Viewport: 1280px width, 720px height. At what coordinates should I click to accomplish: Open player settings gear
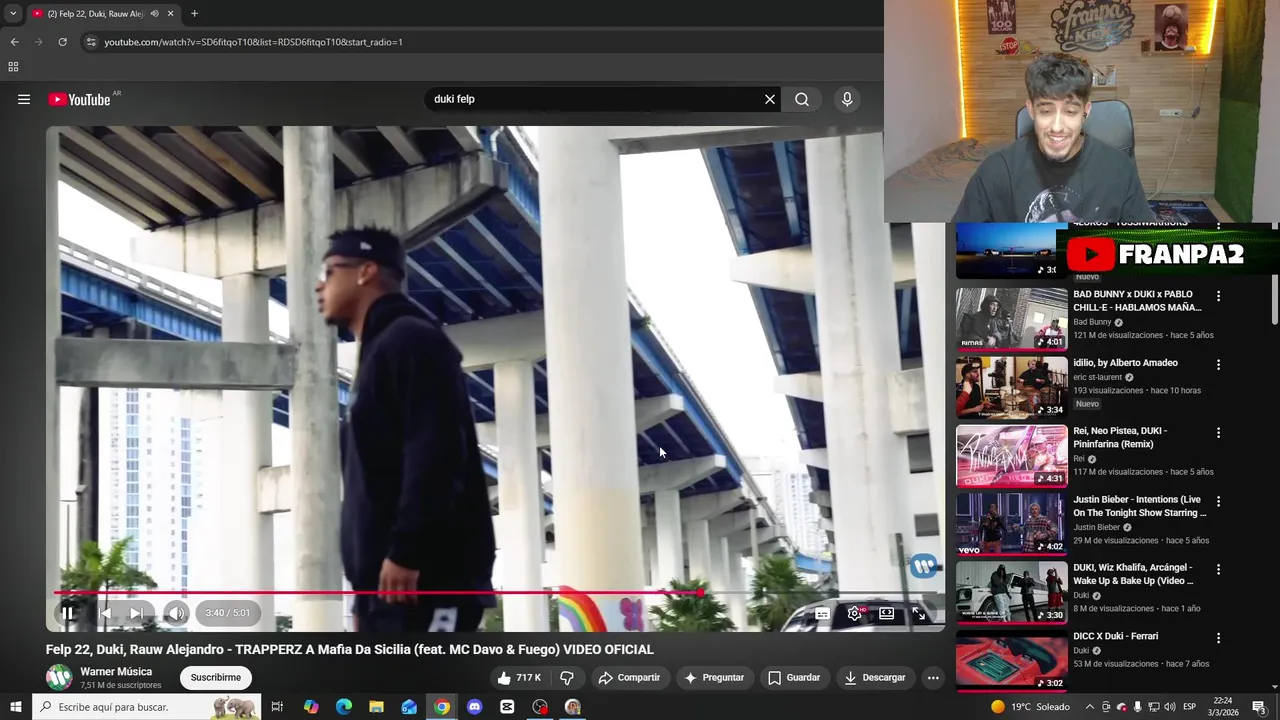click(854, 614)
